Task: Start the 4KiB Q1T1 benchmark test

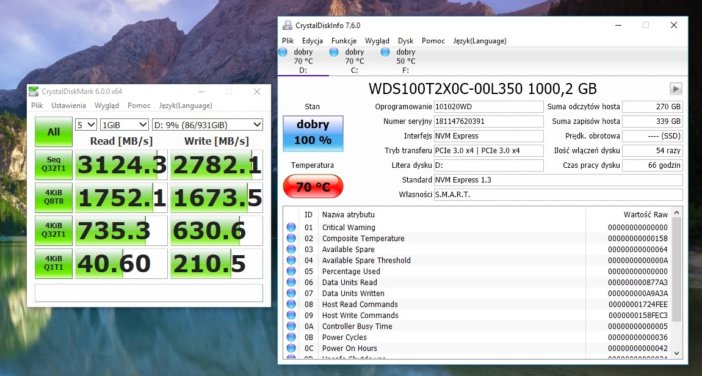Action: point(54,264)
